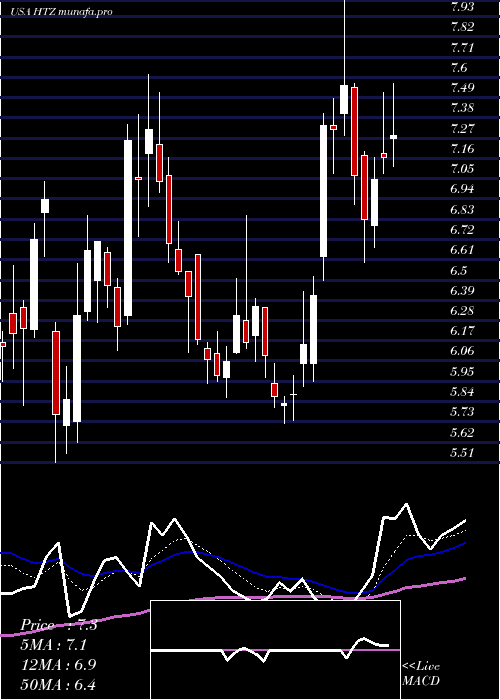This screenshot has width=500, height=700.
Task: Click the 7.38 price axis label
Action: click(463, 108)
